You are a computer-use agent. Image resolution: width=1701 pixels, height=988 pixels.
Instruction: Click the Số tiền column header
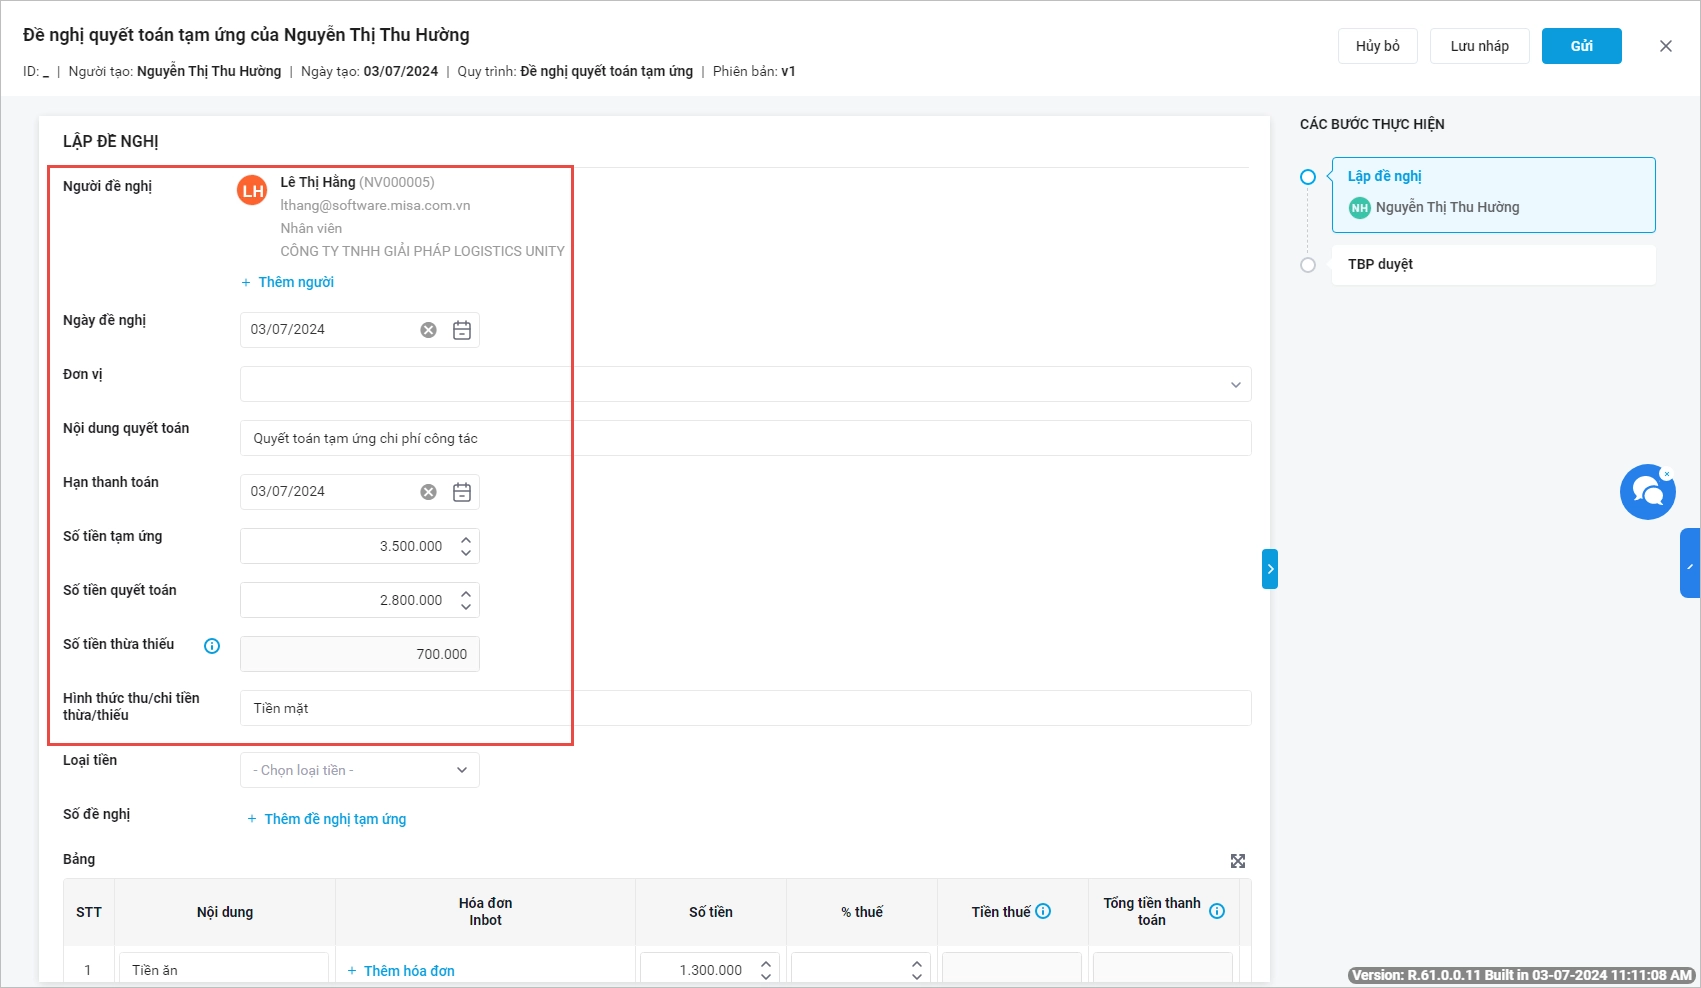tap(711, 912)
